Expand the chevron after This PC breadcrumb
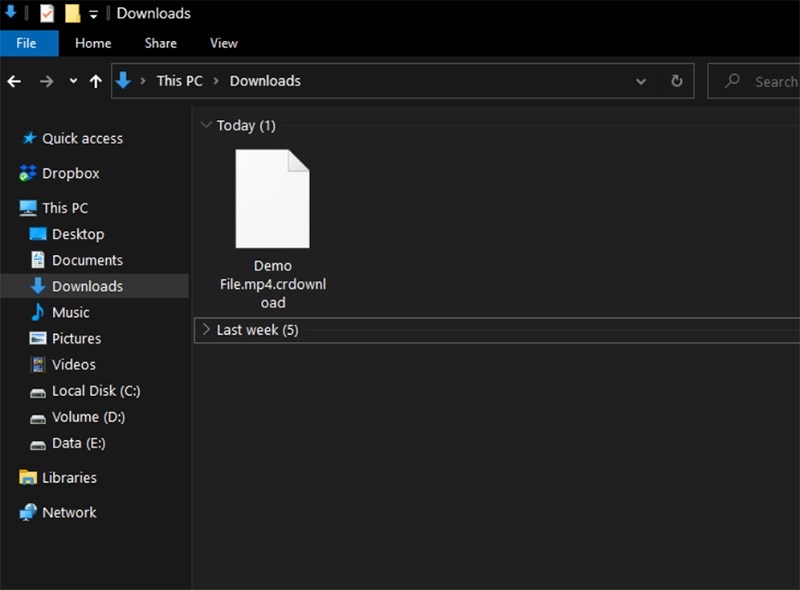This screenshot has height=590, width=800. pyautogui.click(x=216, y=81)
